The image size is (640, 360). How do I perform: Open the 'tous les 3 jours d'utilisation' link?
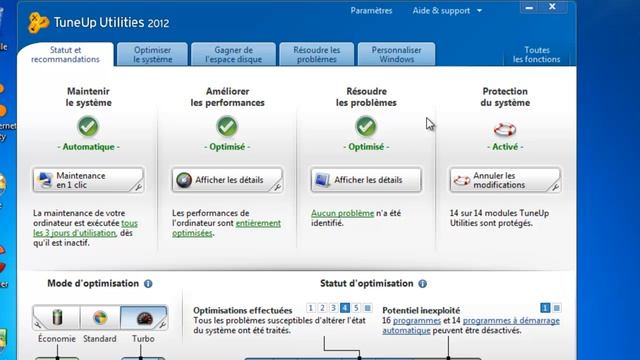point(85,228)
